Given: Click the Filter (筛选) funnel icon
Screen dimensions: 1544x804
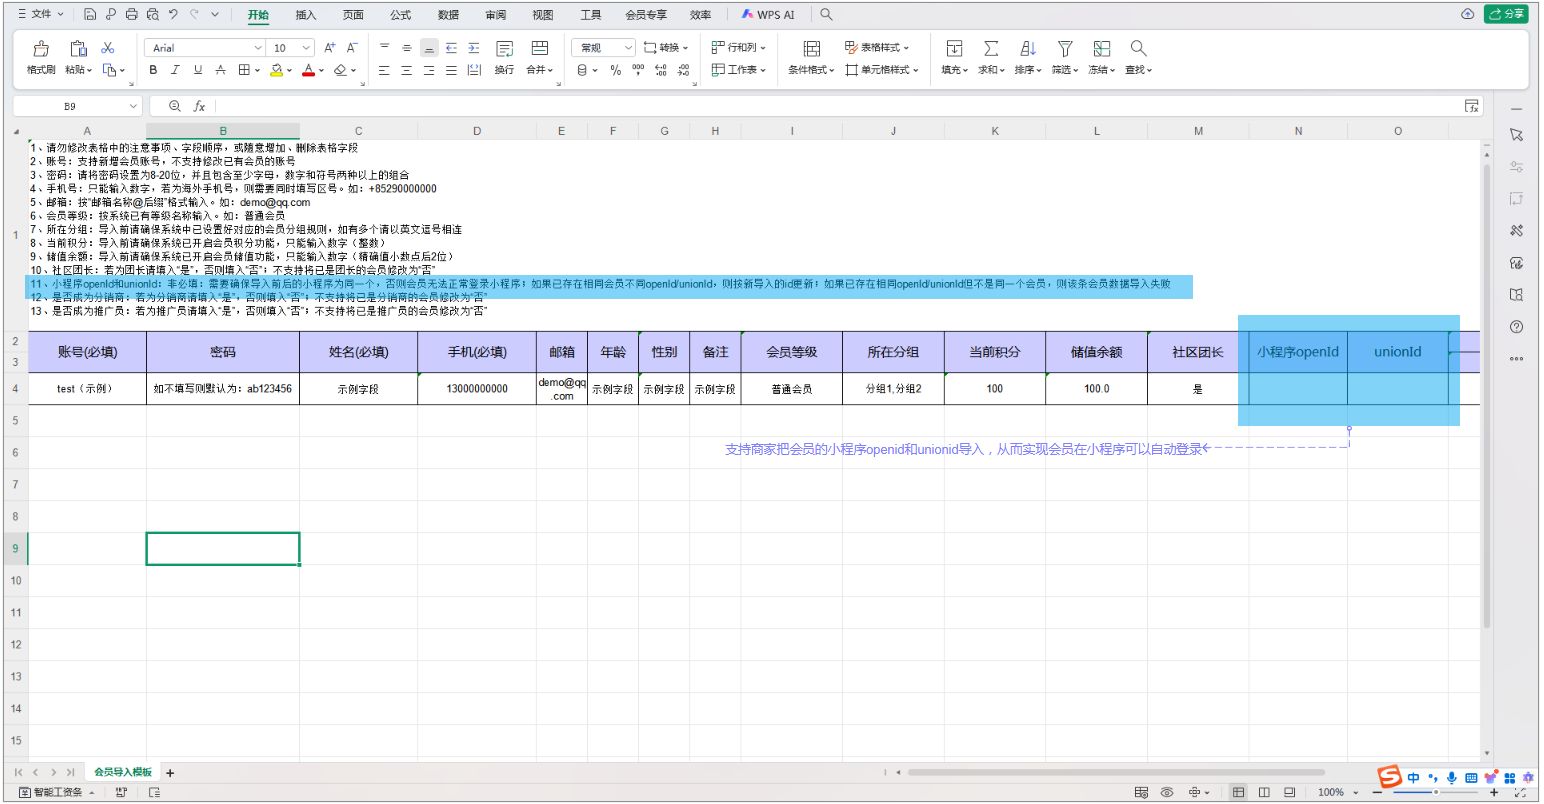Looking at the screenshot, I should click(x=1065, y=49).
